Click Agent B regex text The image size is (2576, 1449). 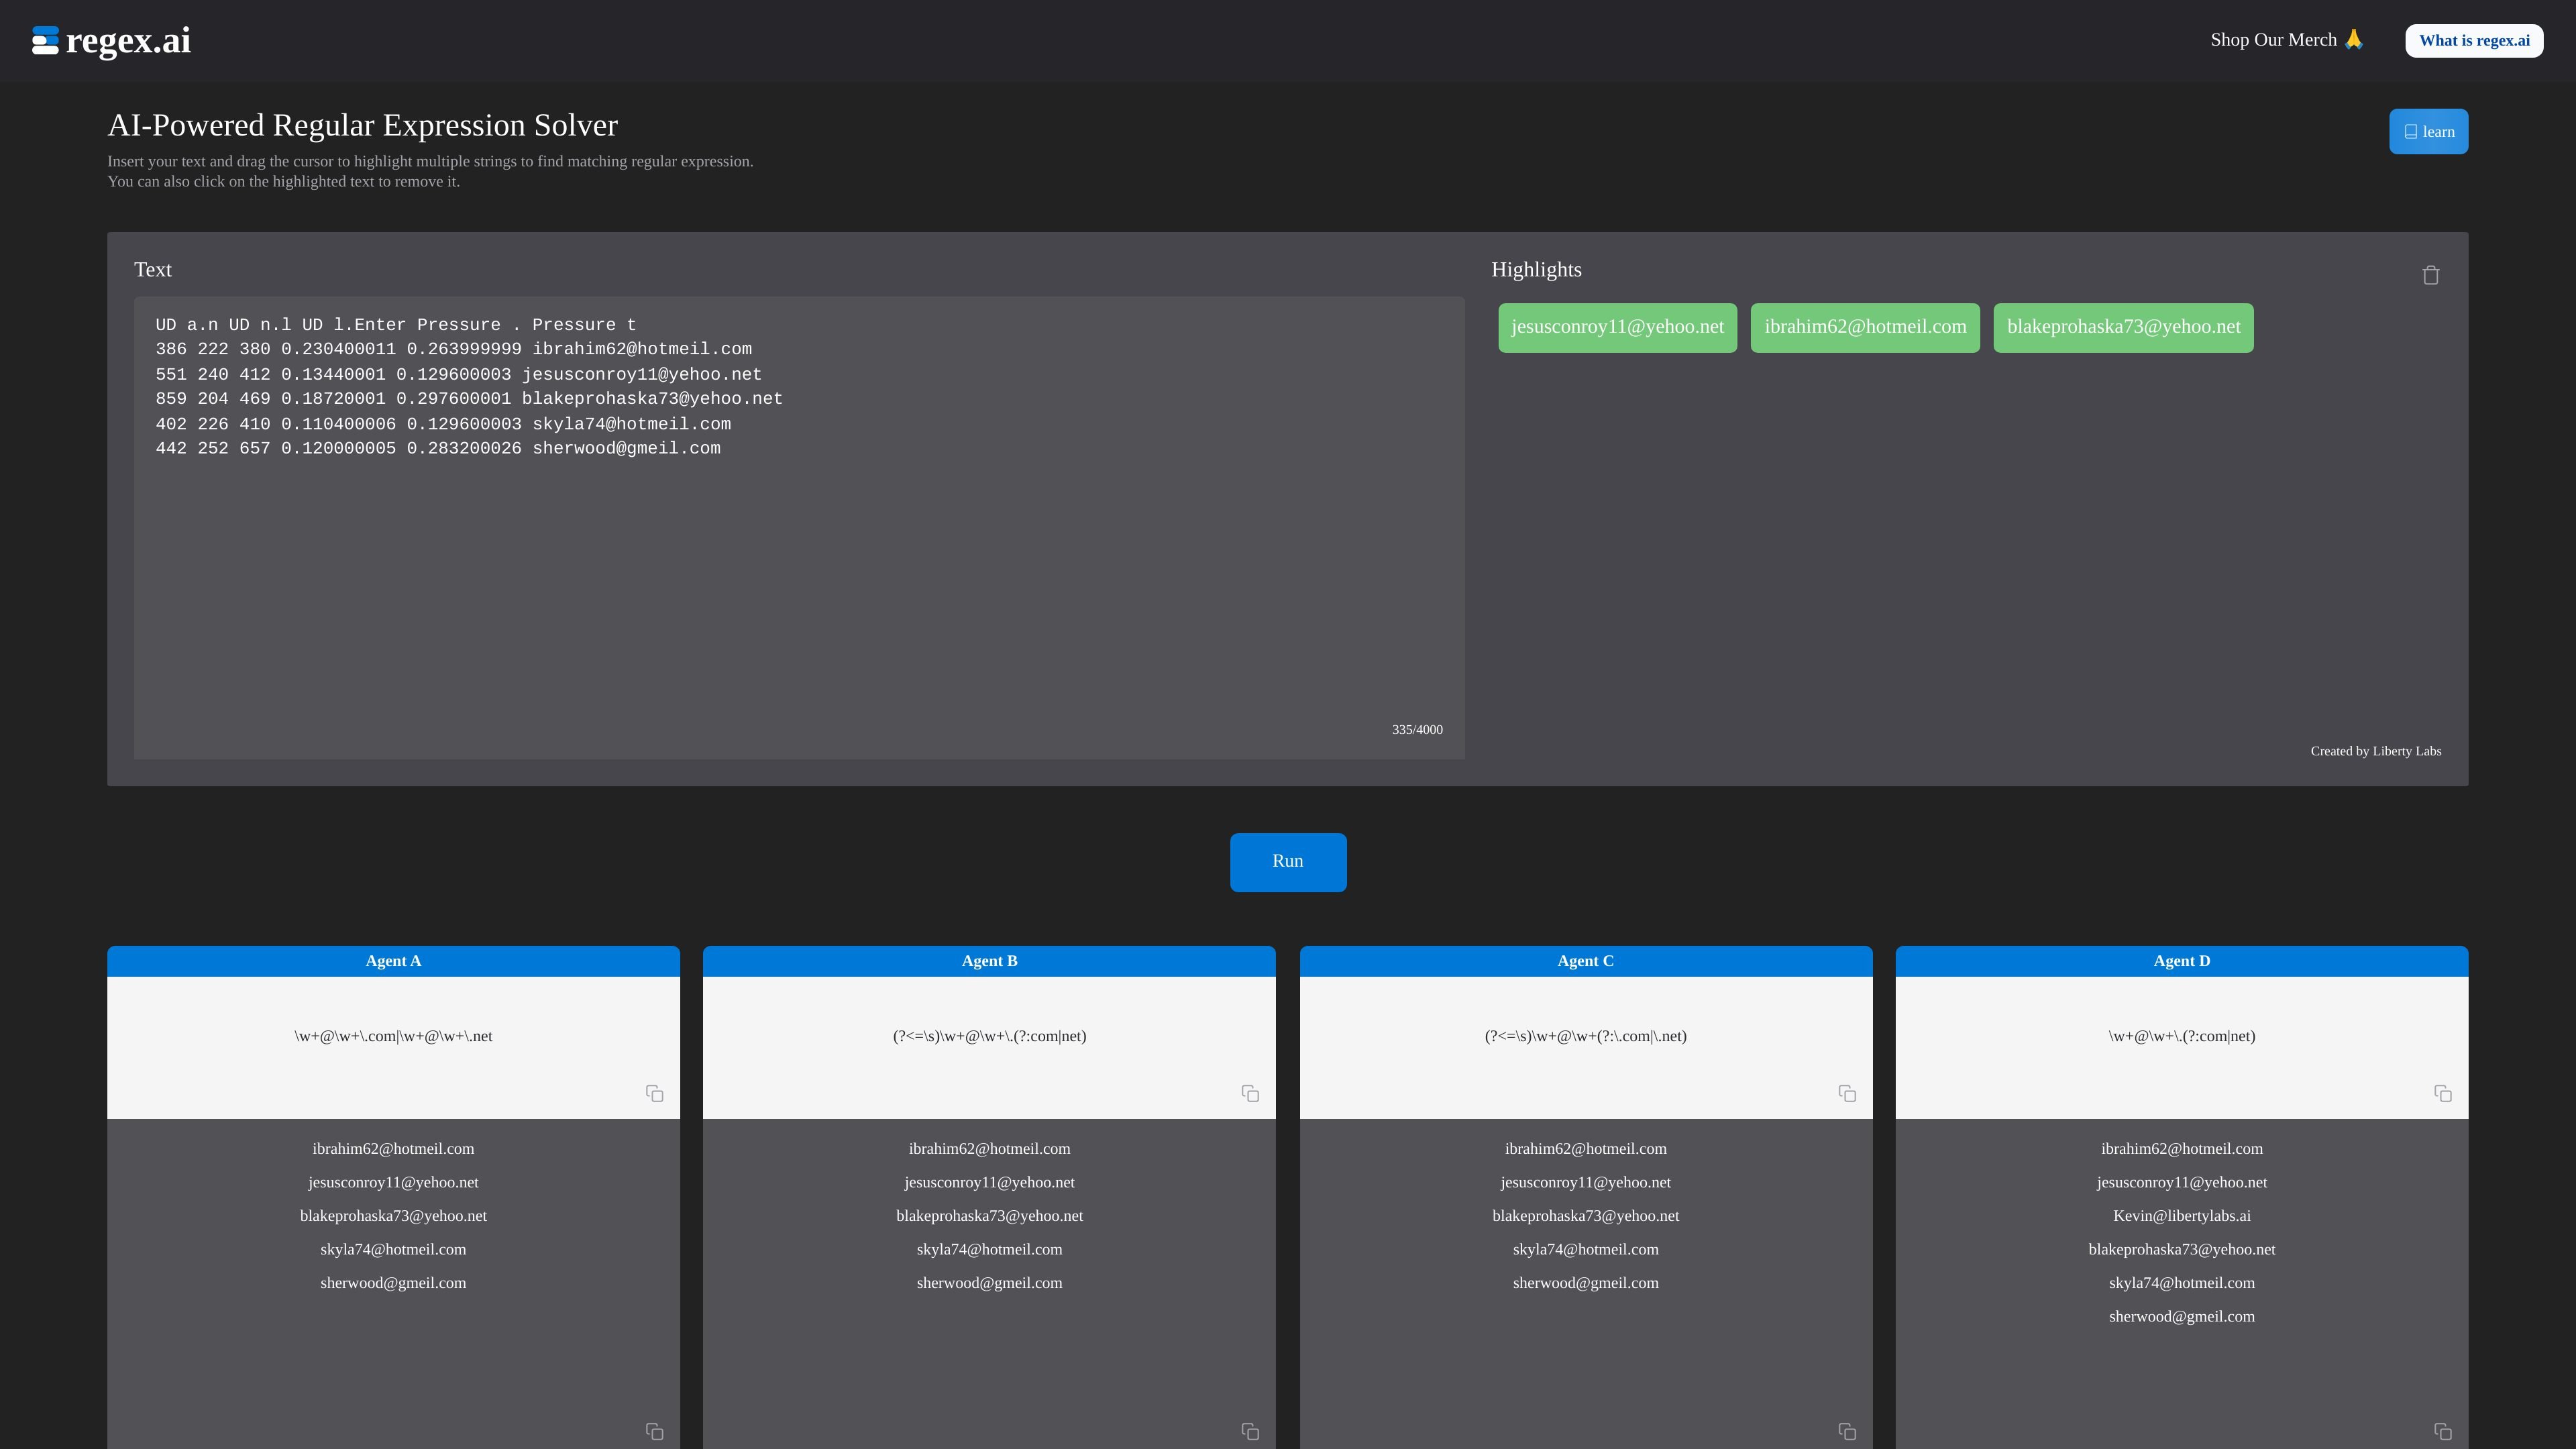point(989,1036)
